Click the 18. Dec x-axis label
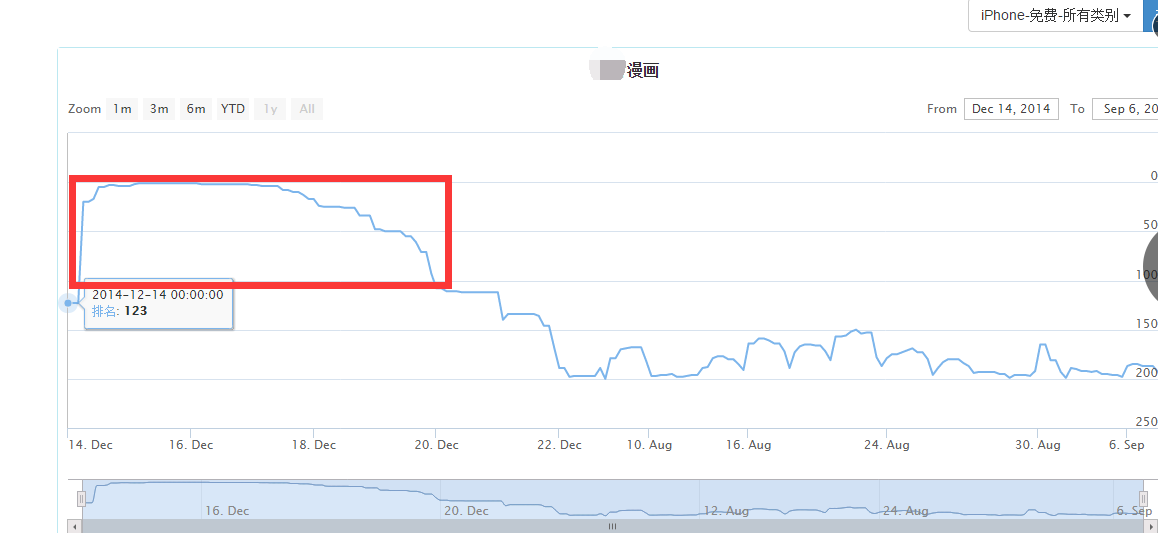1158x533 pixels. tap(313, 444)
